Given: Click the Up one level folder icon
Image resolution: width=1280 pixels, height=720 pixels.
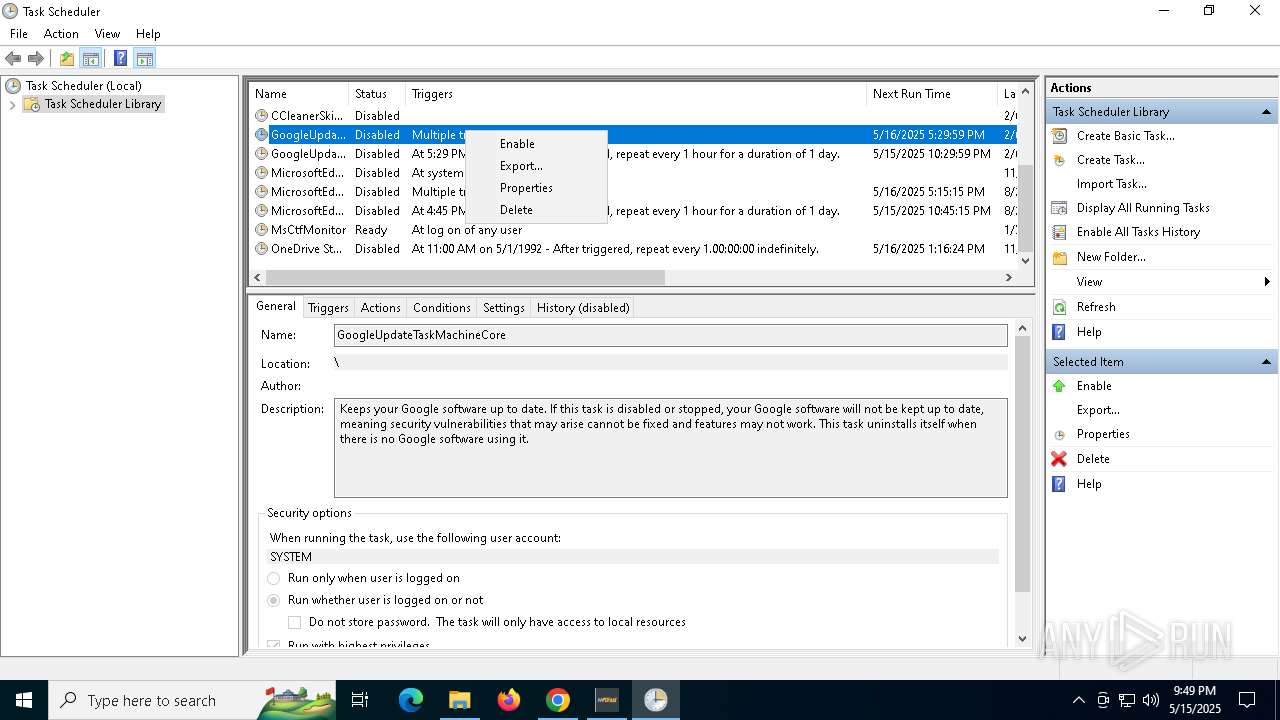Looking at the screenshot, I should [67, 58].
